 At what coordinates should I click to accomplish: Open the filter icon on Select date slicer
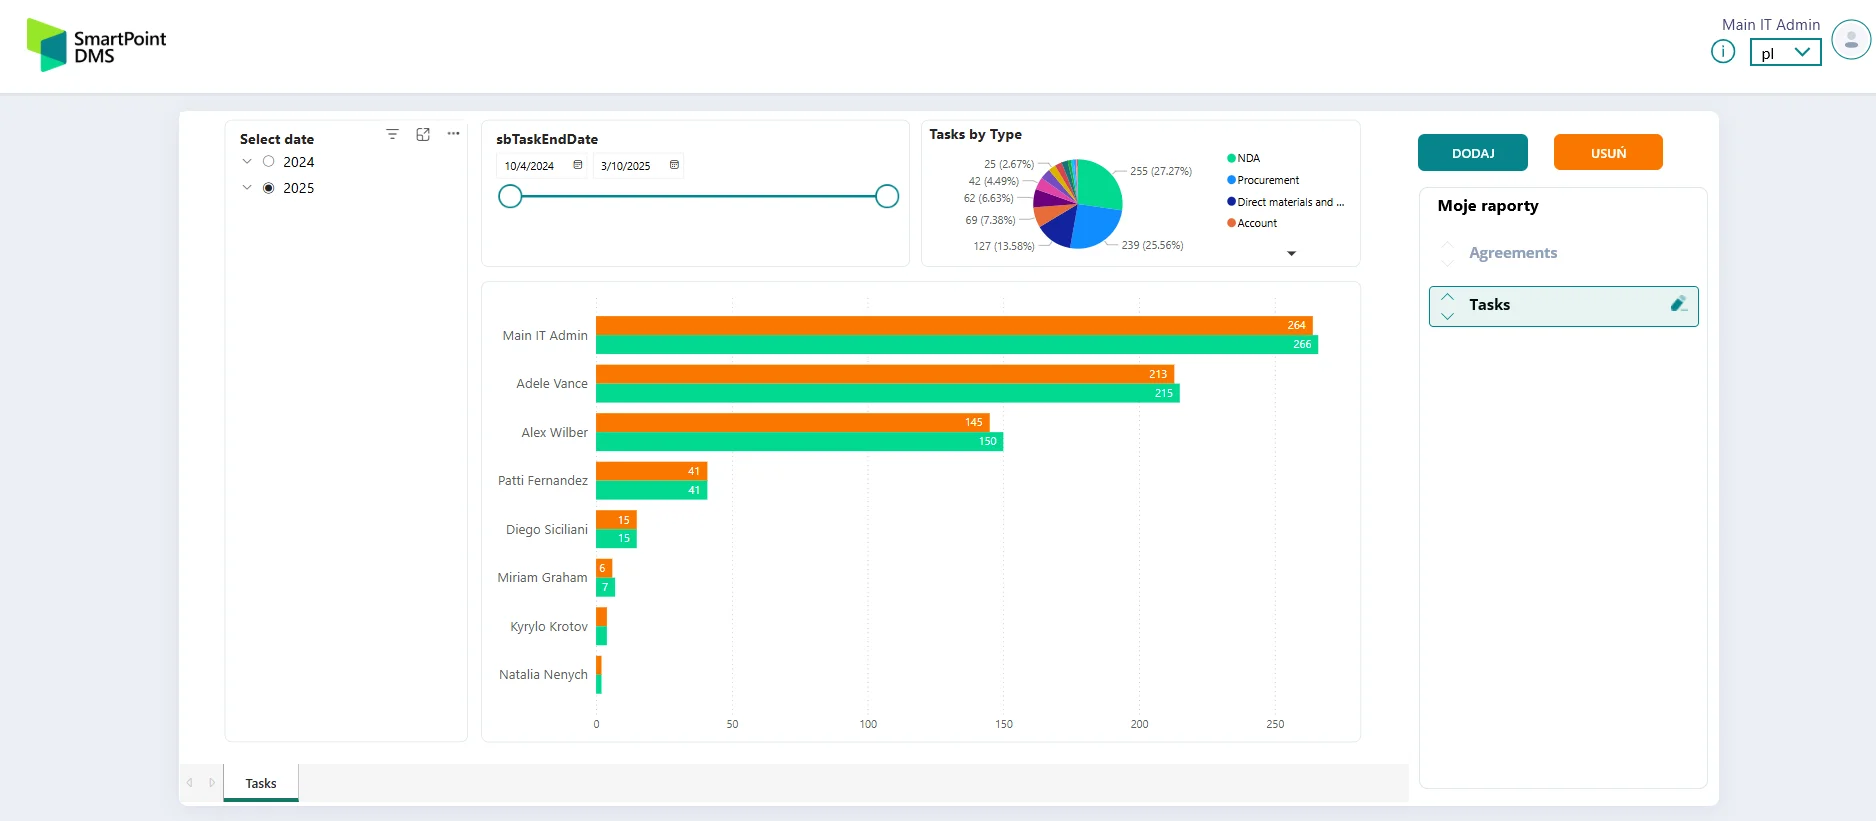[392, 134]
